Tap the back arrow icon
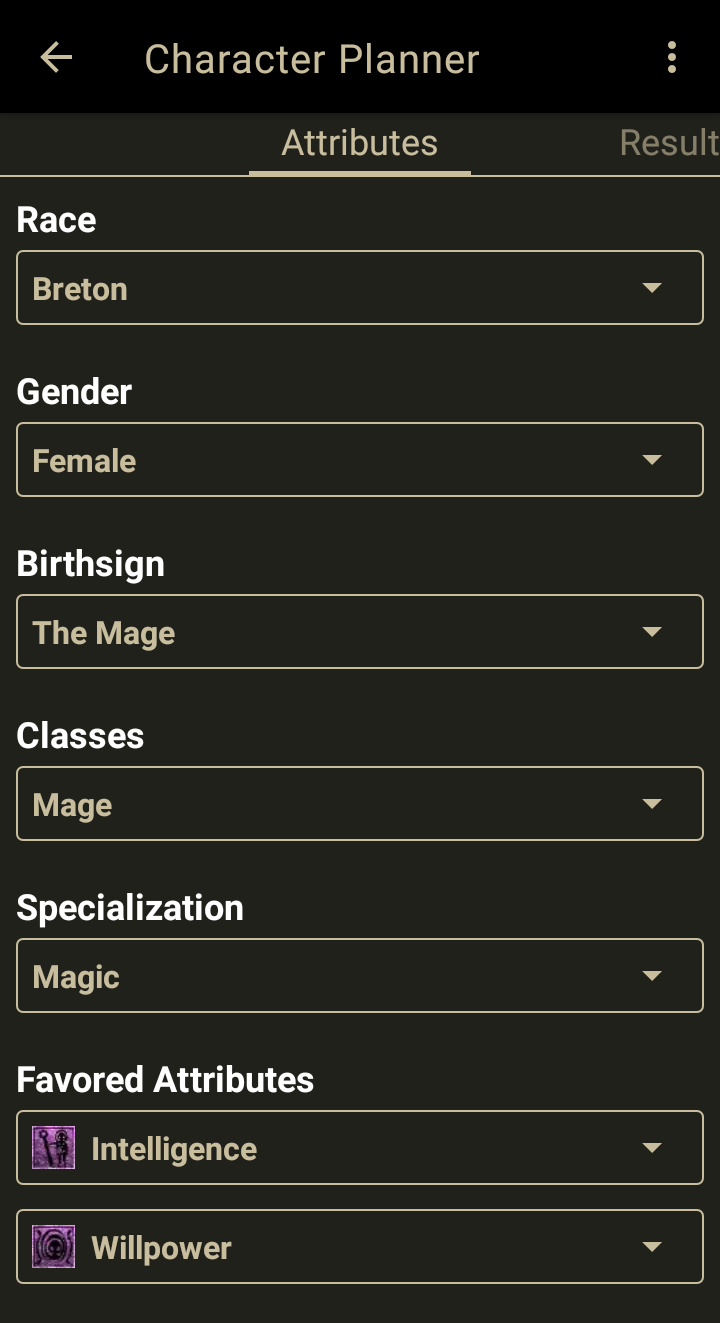The height and width of the screenshot is (1323, 720). tap(56, 58)
